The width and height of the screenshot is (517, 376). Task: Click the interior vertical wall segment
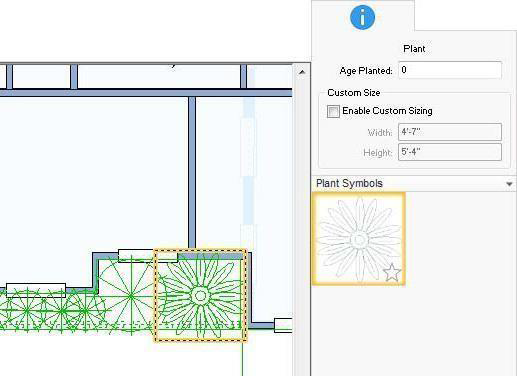(192, 173)
